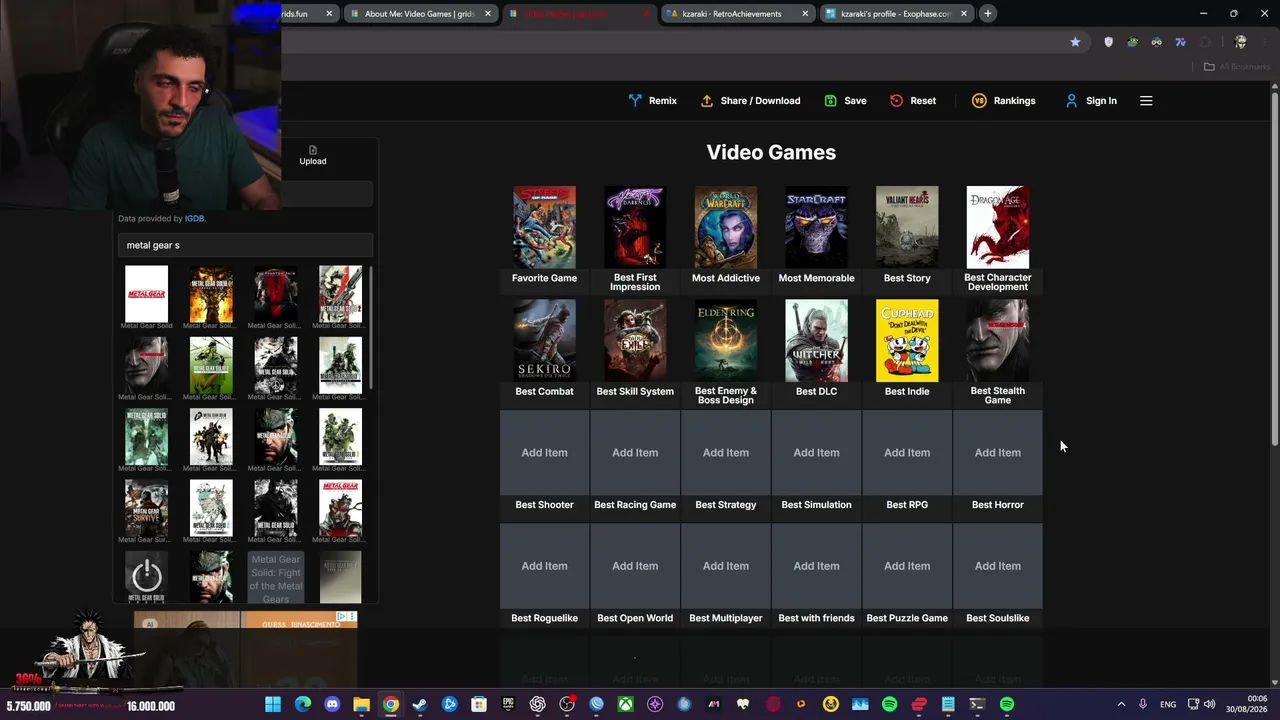Open File Explorer from the taskbar
This screenshot has height=720, width=1280.
coord(361,705)
